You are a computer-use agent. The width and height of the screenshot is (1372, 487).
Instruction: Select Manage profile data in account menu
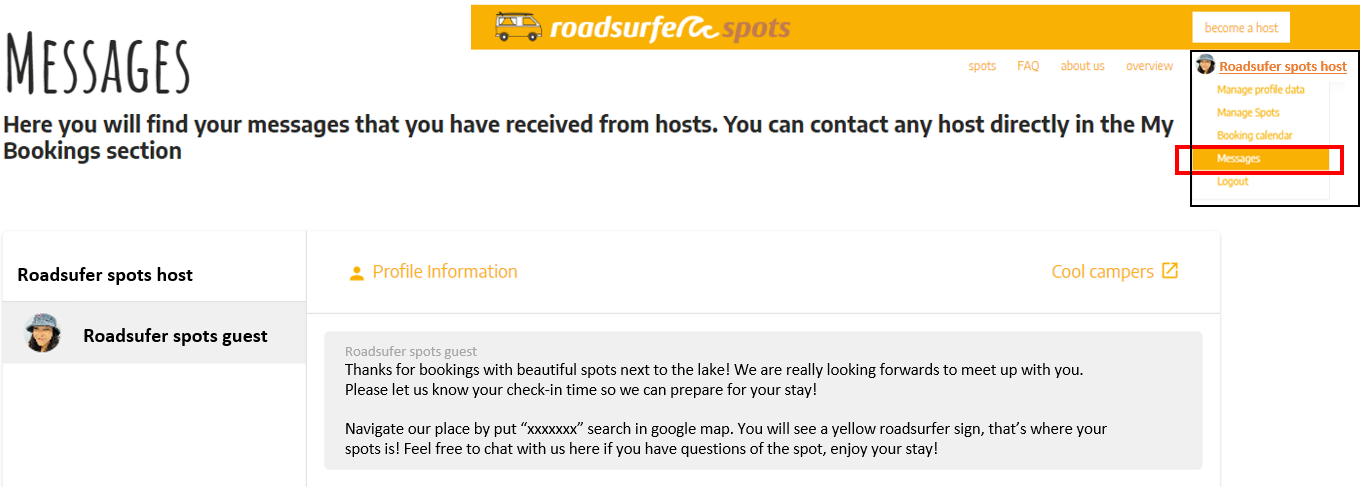(x=1260, y=90)
